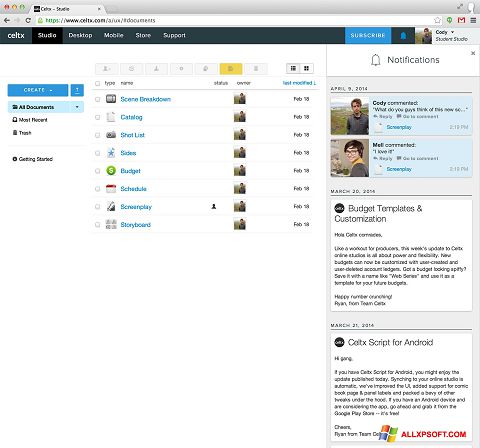Open Getting Started in sidebar
This screenshot has width=480, height=448.
click(x=33, y=159)
